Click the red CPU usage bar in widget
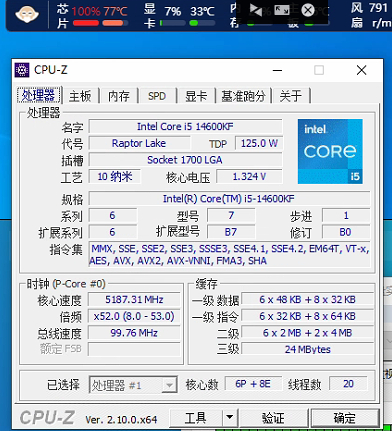Image resolution: width=392 pixels, height=431 pixels. [86, 23]
